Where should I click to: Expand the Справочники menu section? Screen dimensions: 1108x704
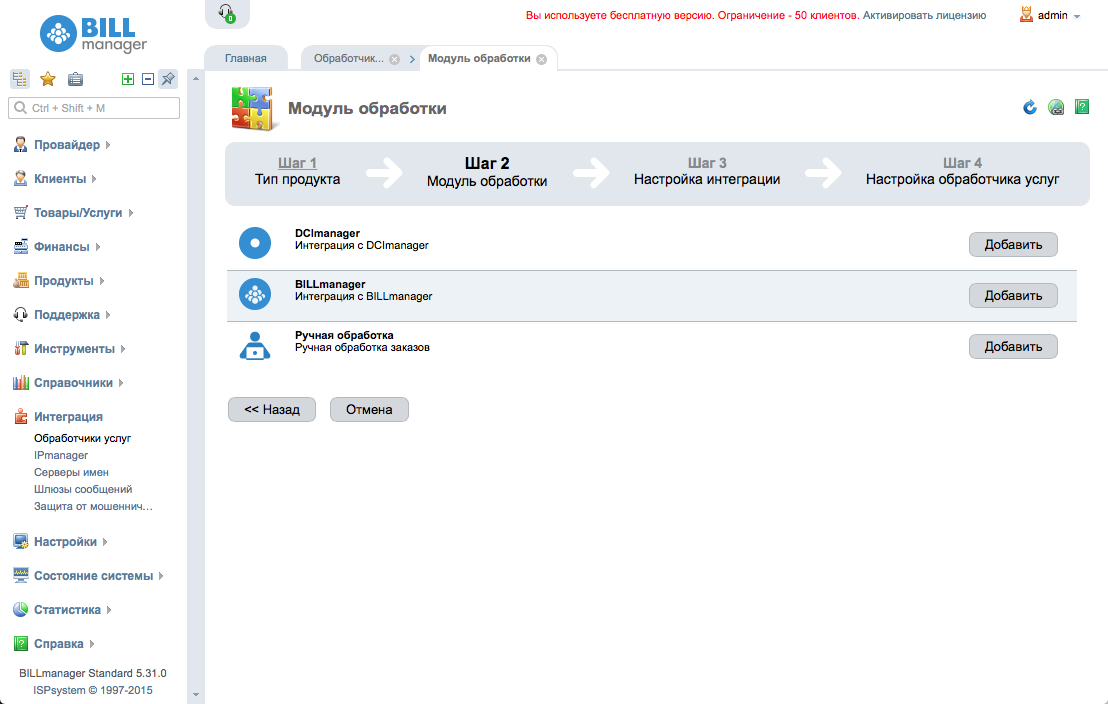point(121,382)
